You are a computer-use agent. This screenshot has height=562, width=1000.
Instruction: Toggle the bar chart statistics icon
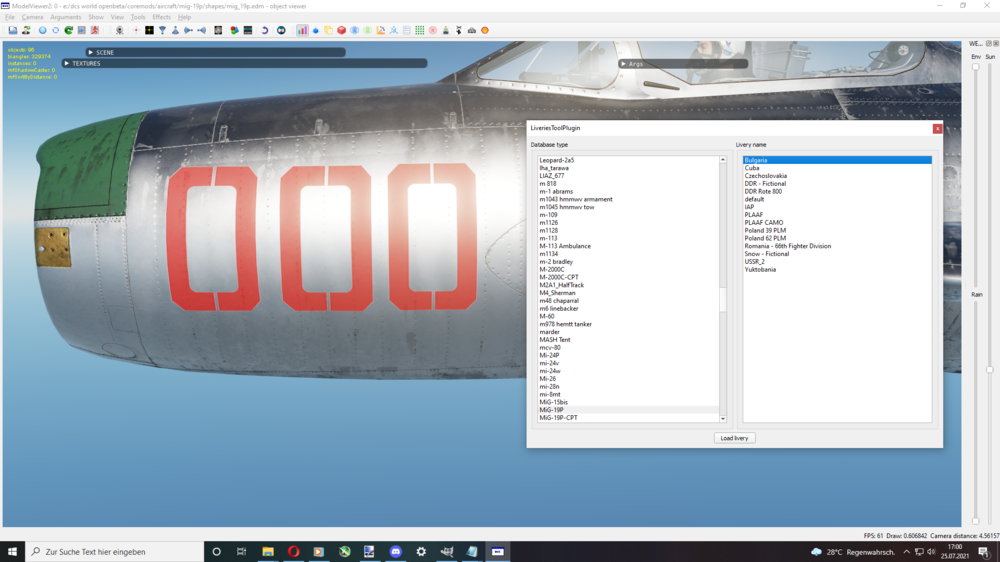pyautogui.click(x=302, y=30)
